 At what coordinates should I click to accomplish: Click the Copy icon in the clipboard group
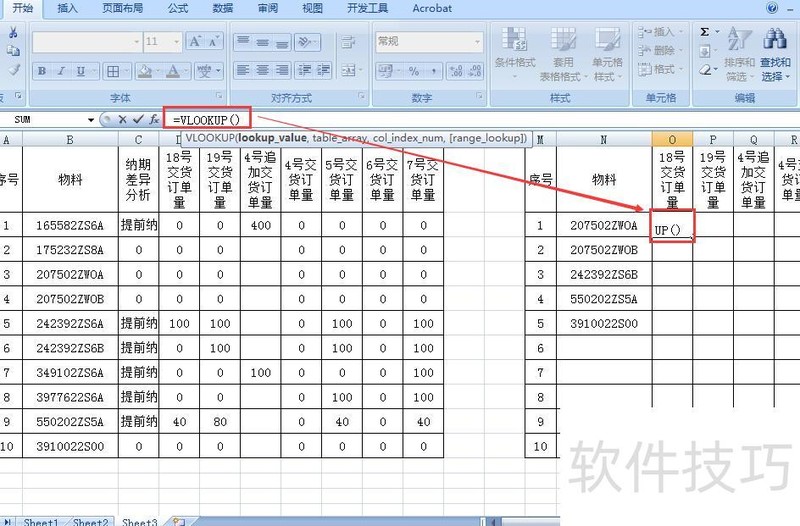(13, 51)
